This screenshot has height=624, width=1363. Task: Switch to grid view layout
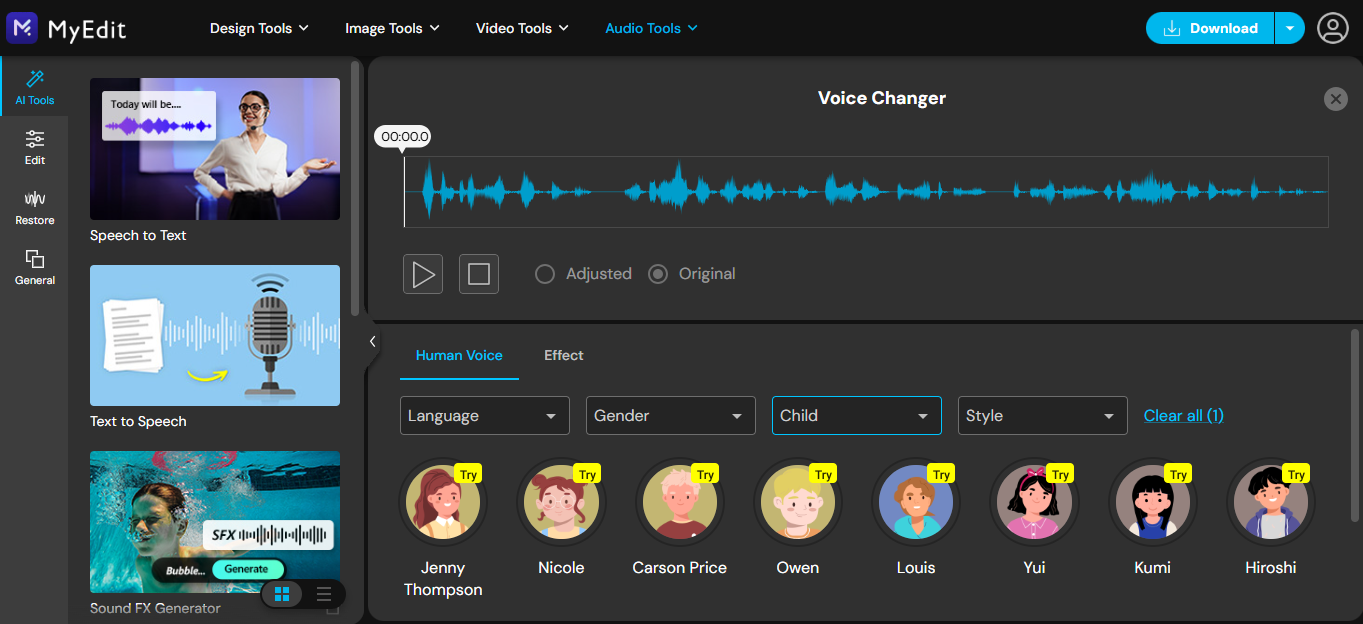coord(281,594)
